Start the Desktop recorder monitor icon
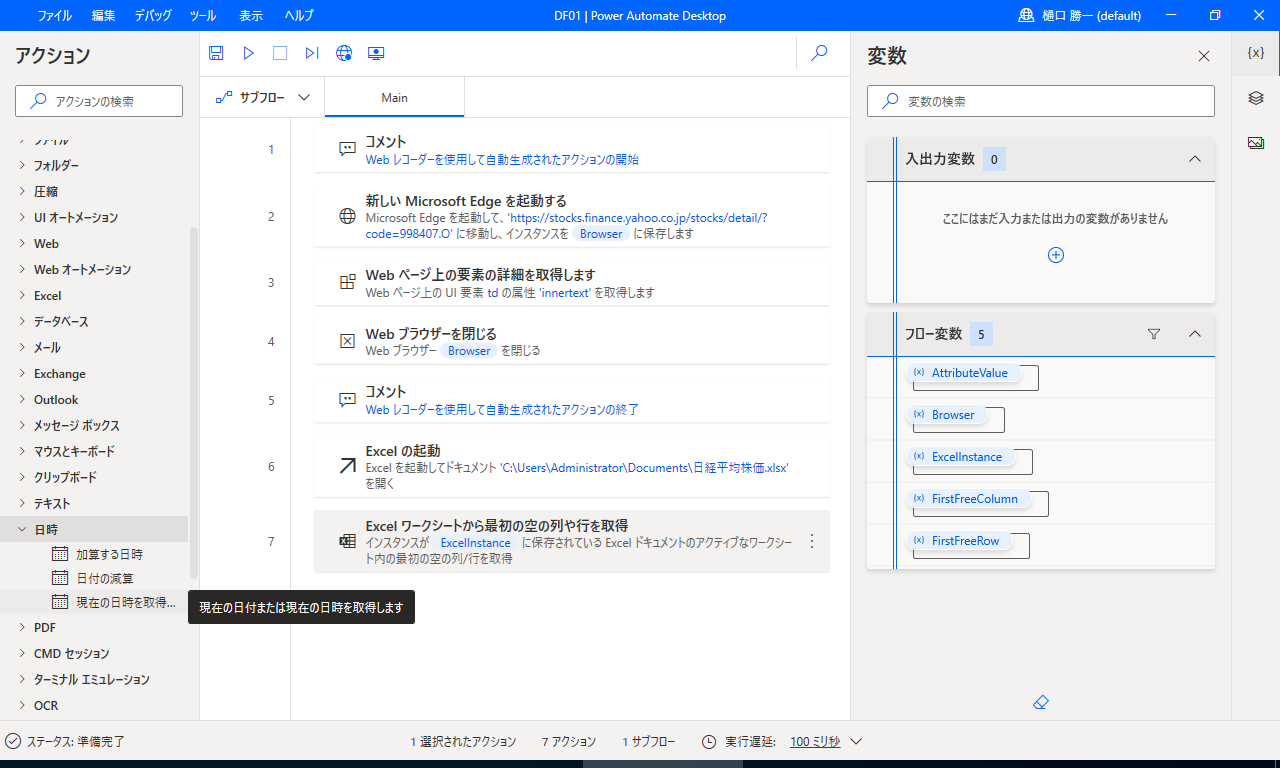1280x768 pixels. coord(376,53)
